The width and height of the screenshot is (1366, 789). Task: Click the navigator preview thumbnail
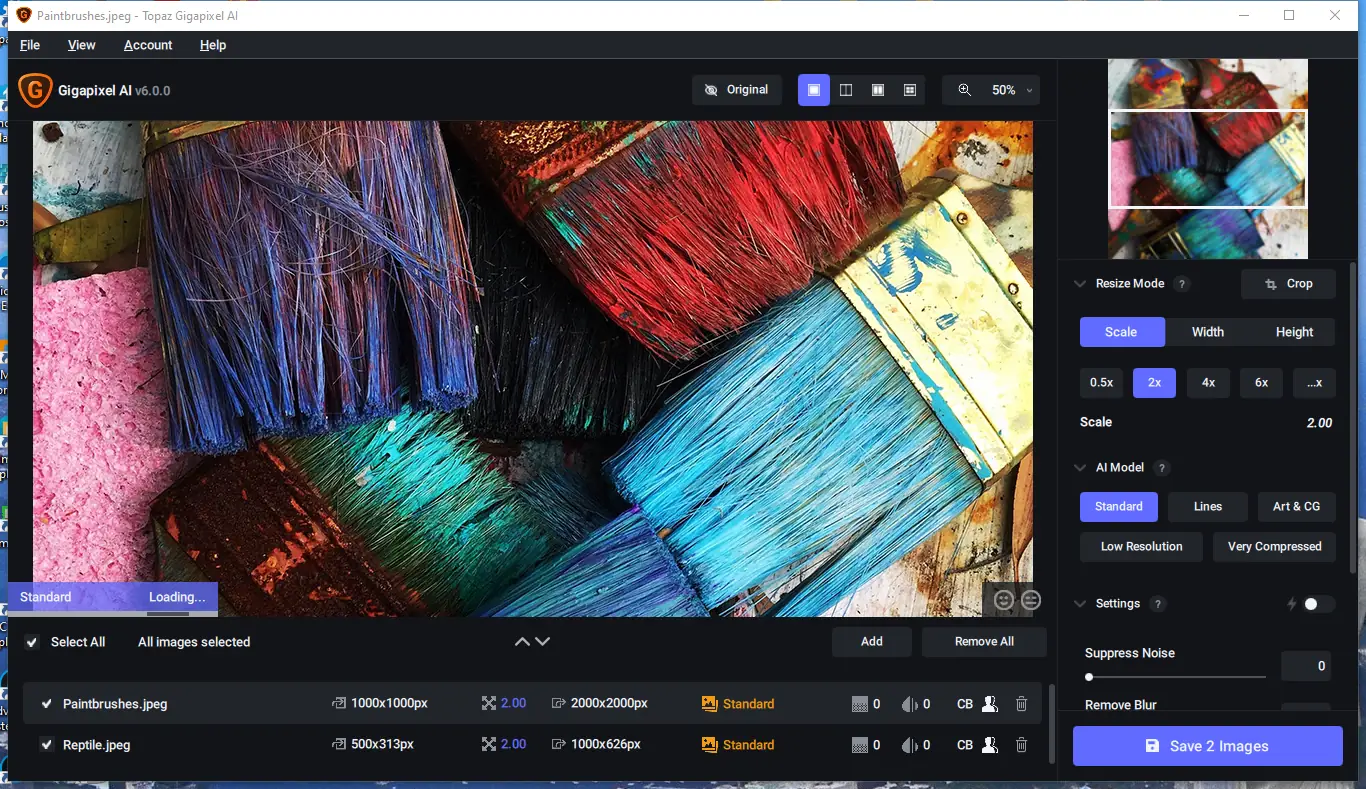coord(1207,159)
